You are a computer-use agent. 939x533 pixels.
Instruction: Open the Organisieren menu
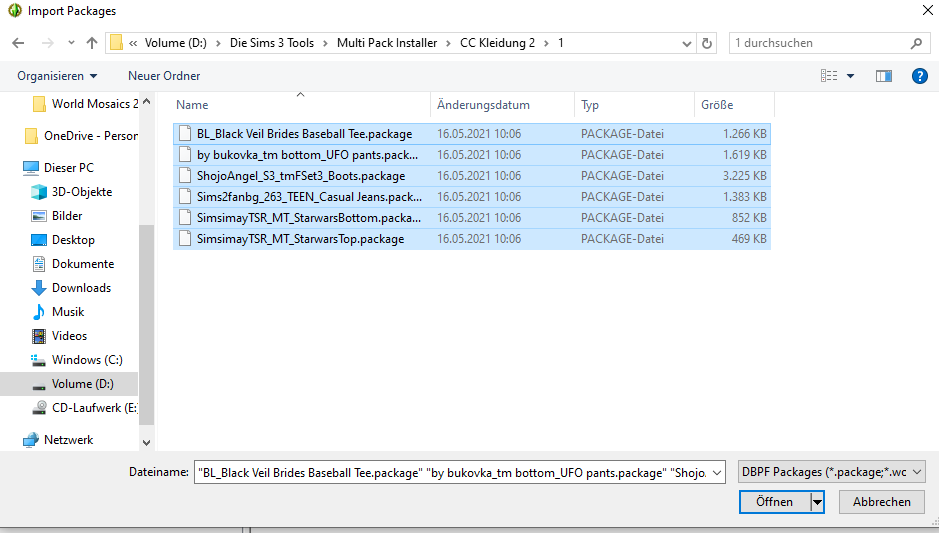click(57, 76)
